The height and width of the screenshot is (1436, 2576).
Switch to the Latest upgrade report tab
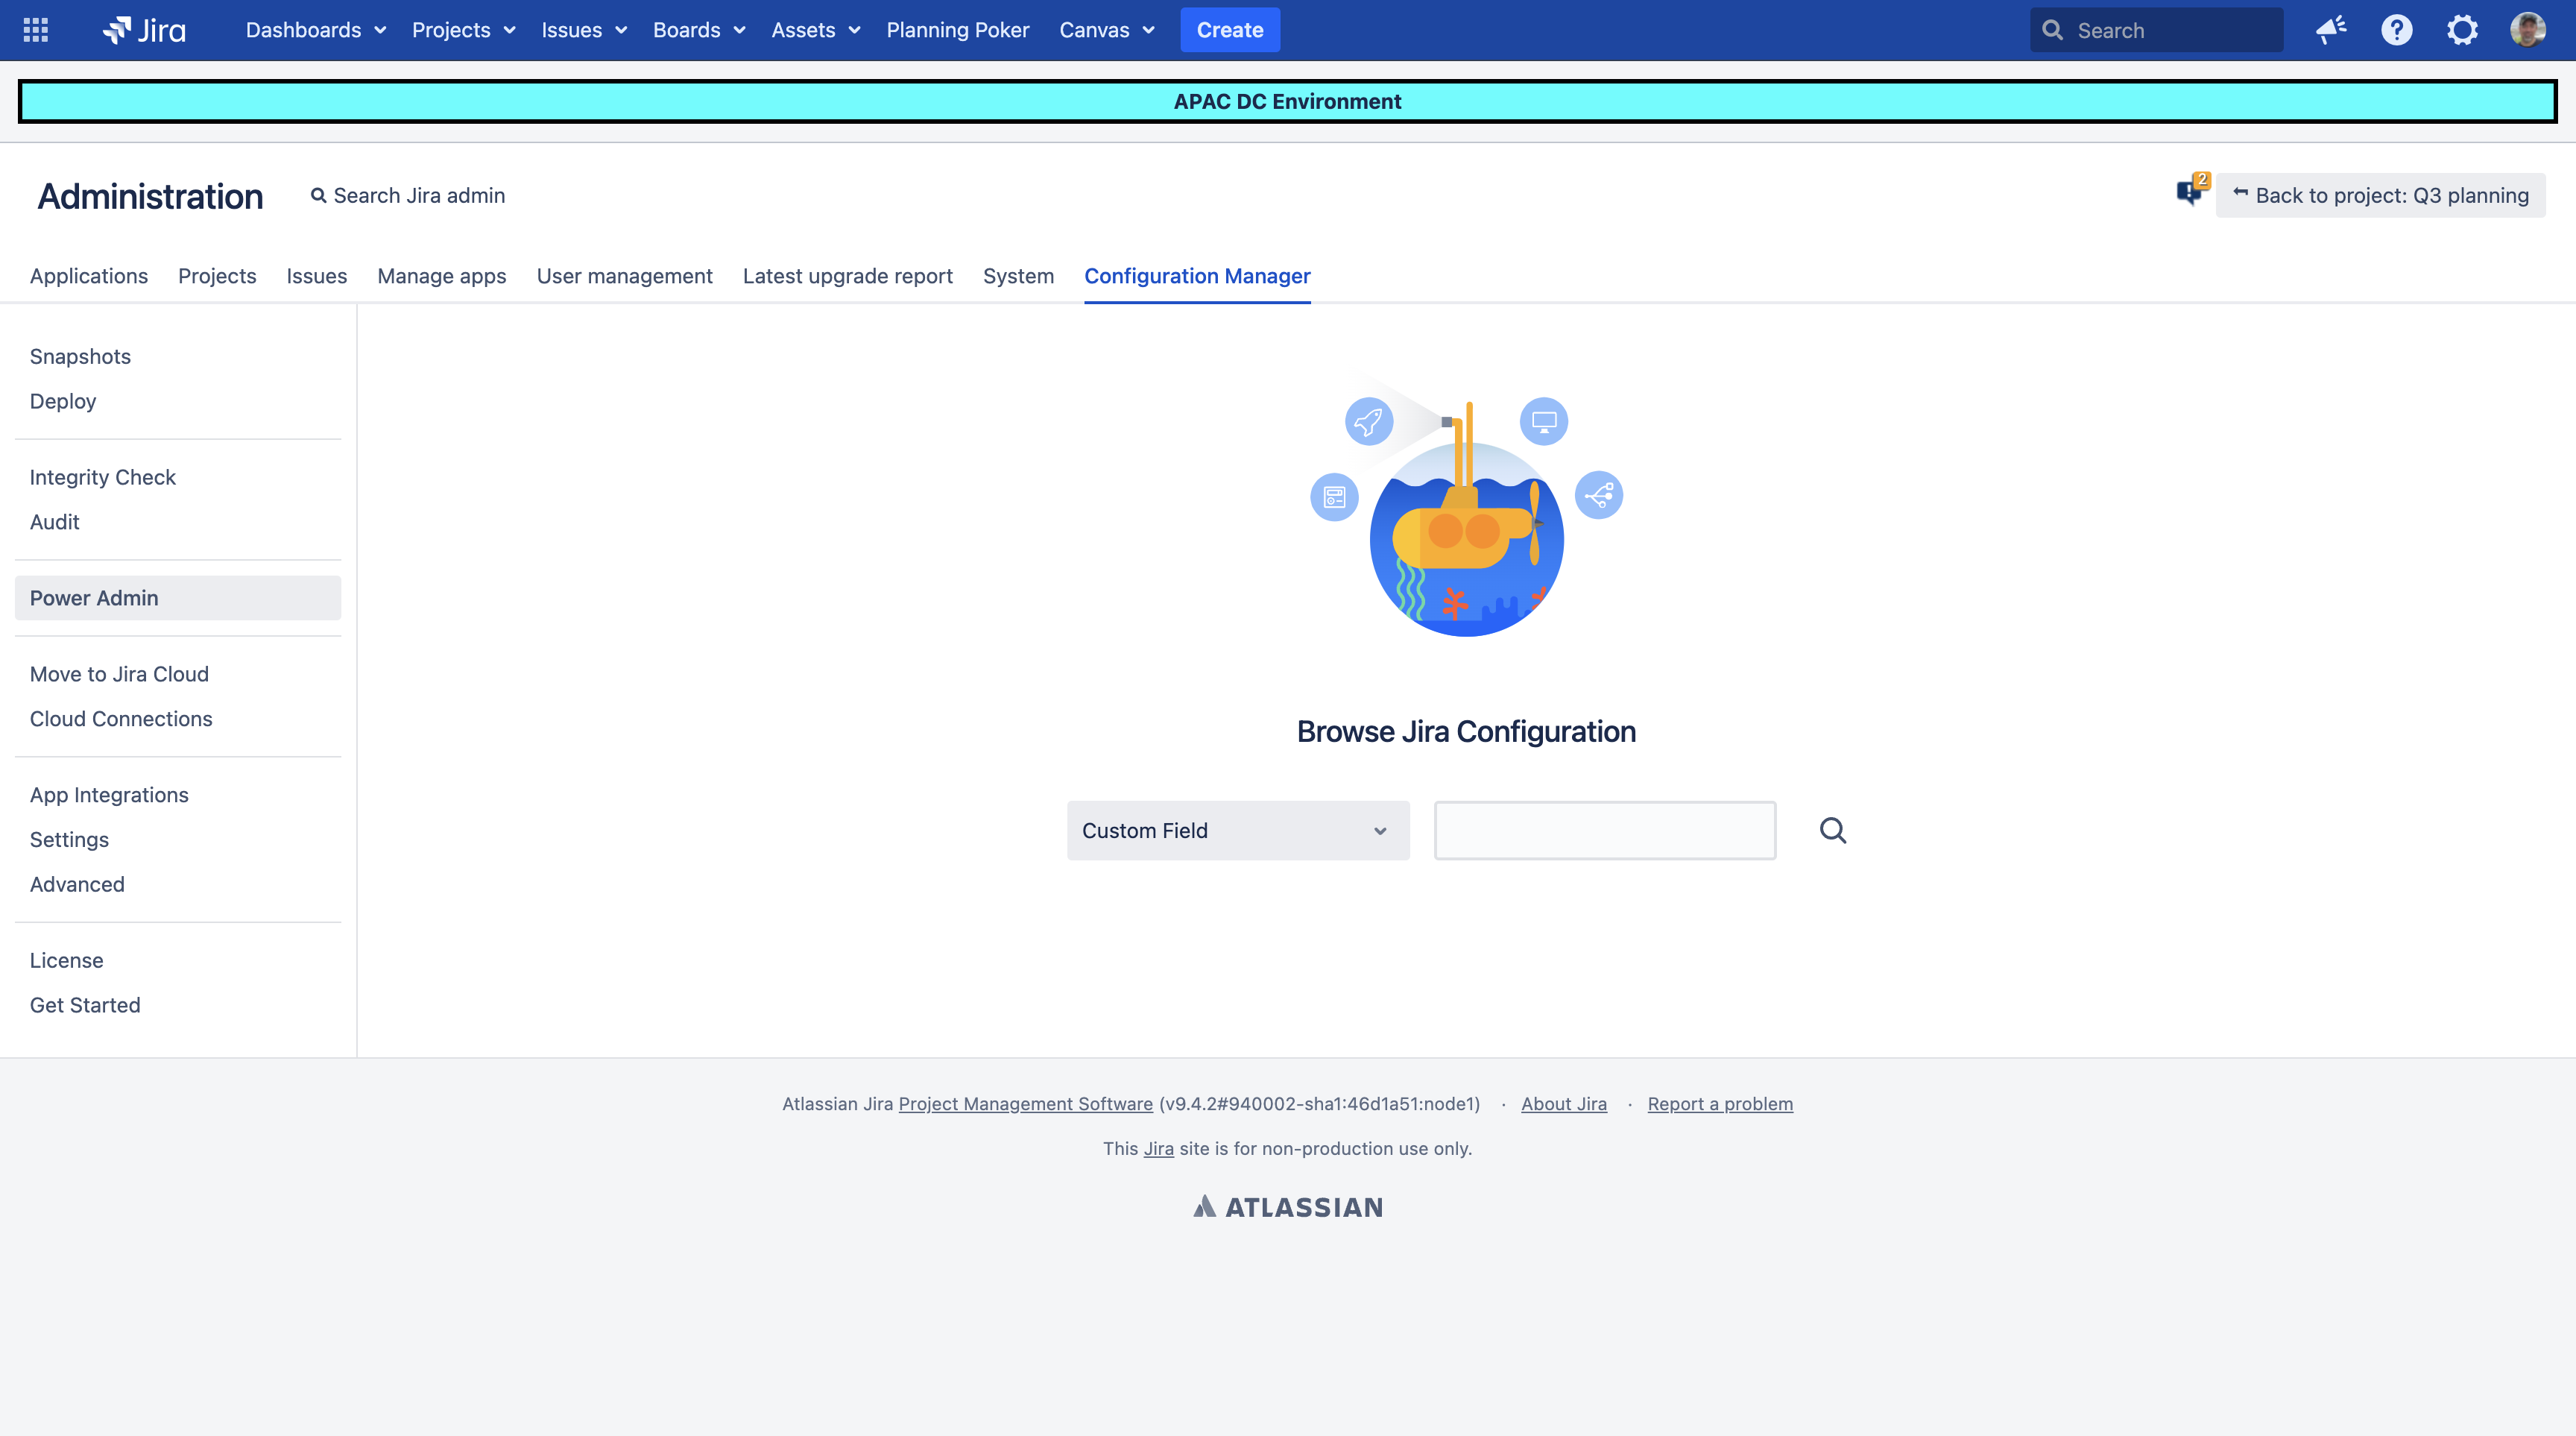click(847, 276)
